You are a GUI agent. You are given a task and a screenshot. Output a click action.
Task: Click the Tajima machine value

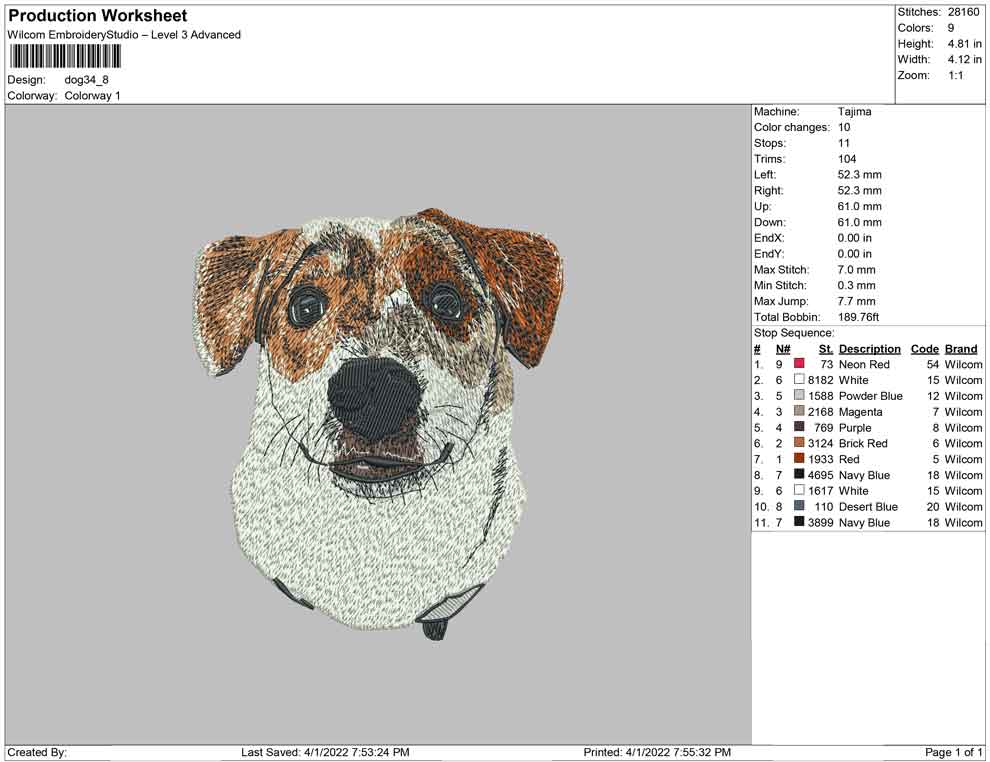854,112
